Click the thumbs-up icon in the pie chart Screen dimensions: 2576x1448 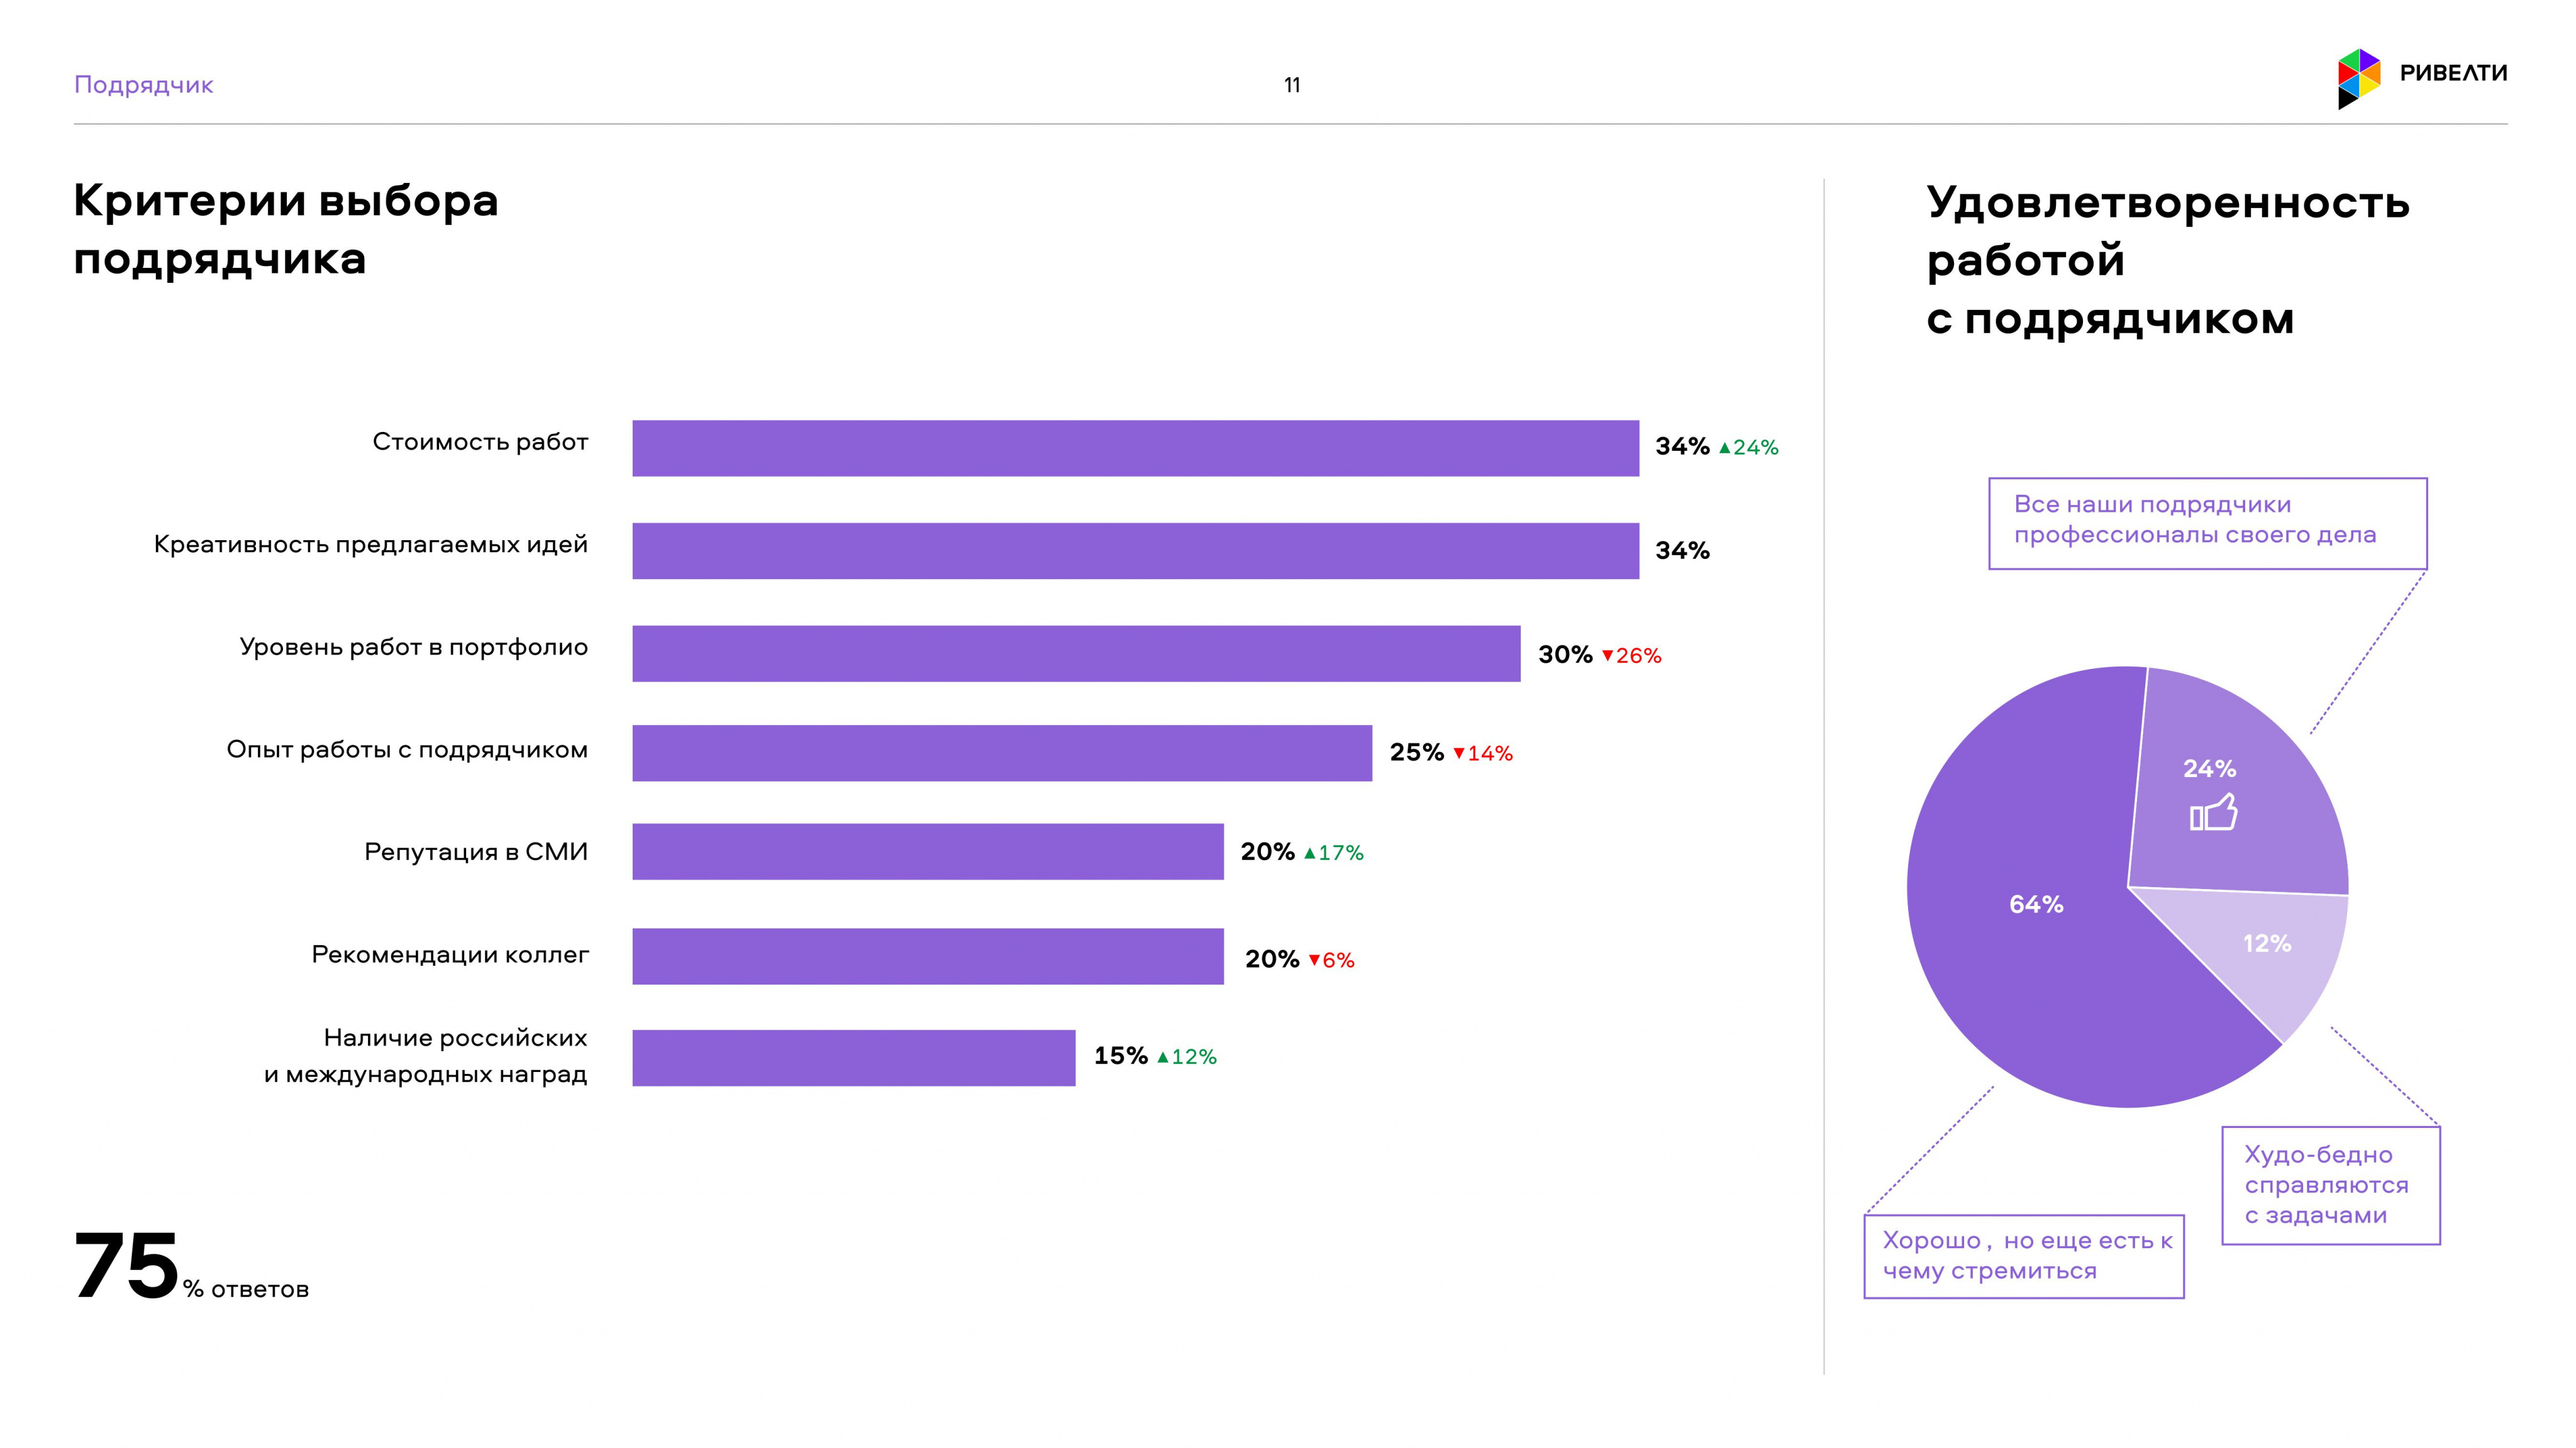(x=2214, y=812)
